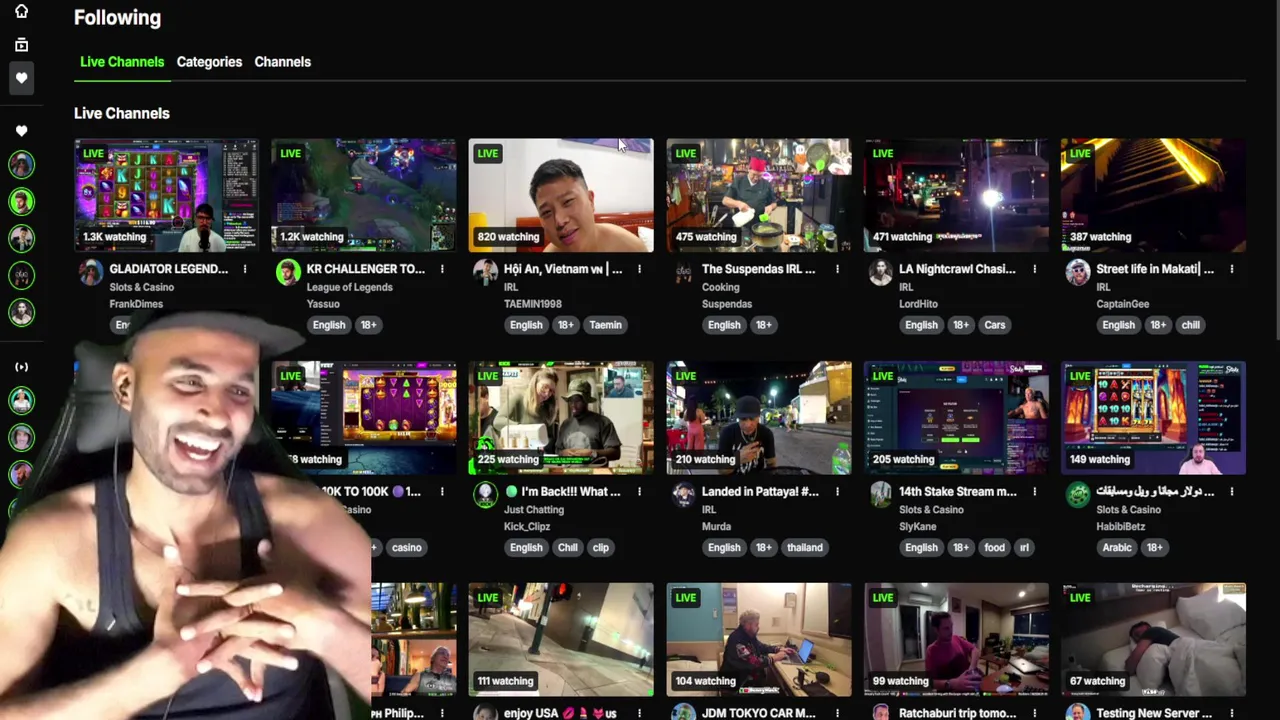Select the Taemin tag on Hội An stream

tap(605, 325)
